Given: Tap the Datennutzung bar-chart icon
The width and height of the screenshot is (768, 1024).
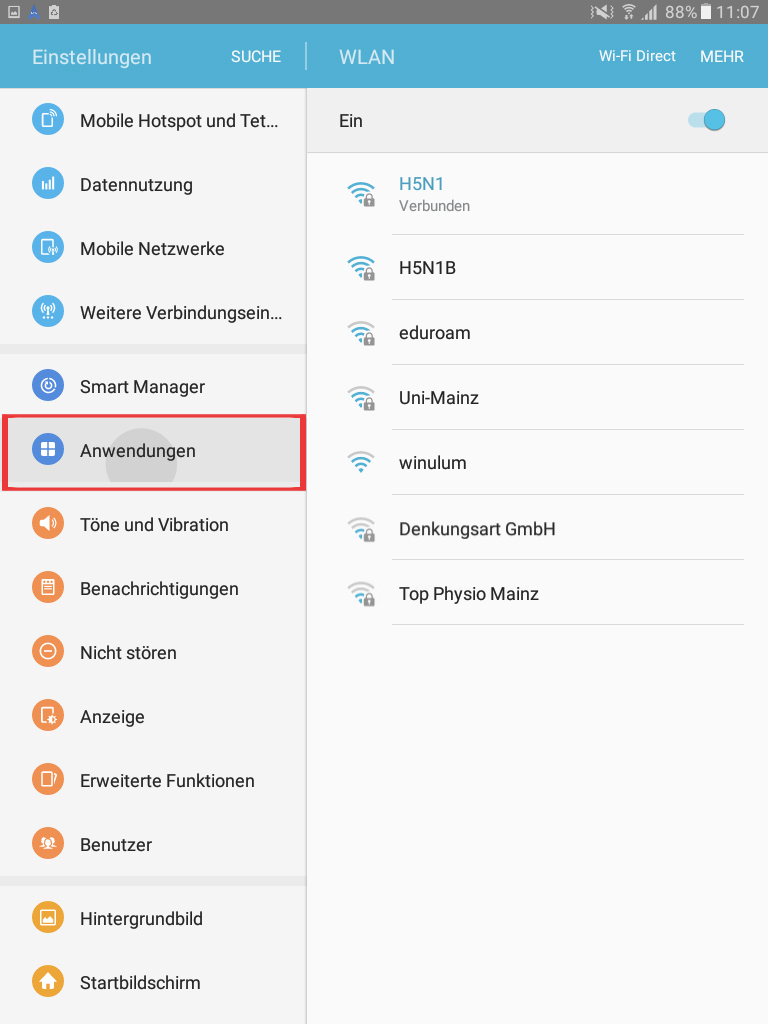Looking at the screenshot, I should [48, 184].
